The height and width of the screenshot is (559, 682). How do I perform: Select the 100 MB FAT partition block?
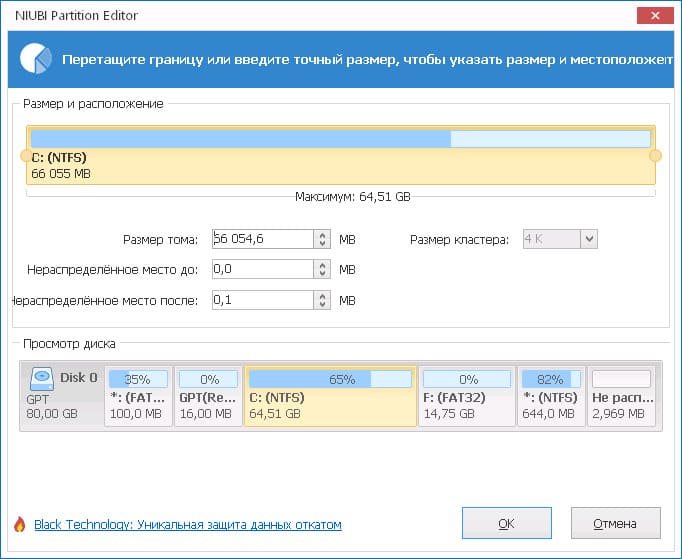(138, 395)
